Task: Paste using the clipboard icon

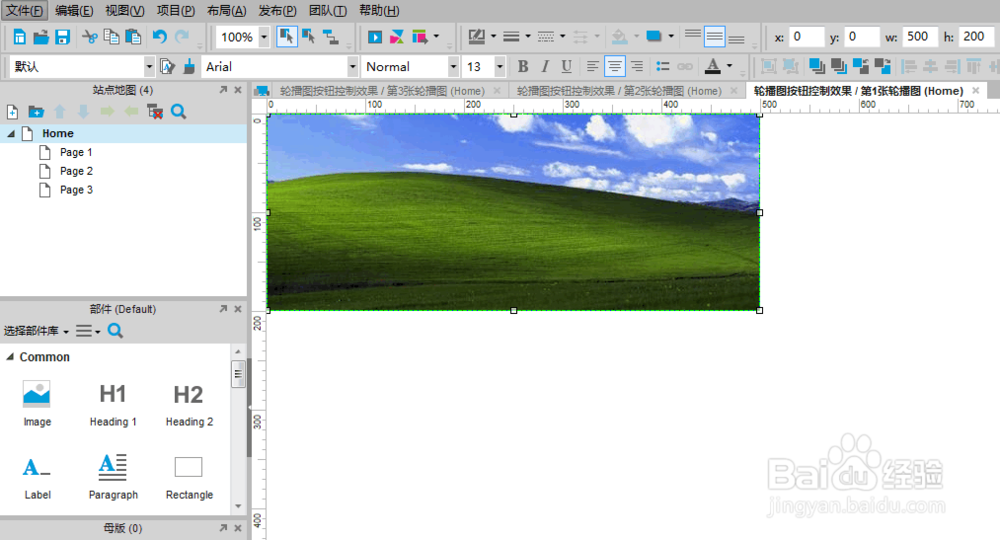Action: [x=133, y=37]
